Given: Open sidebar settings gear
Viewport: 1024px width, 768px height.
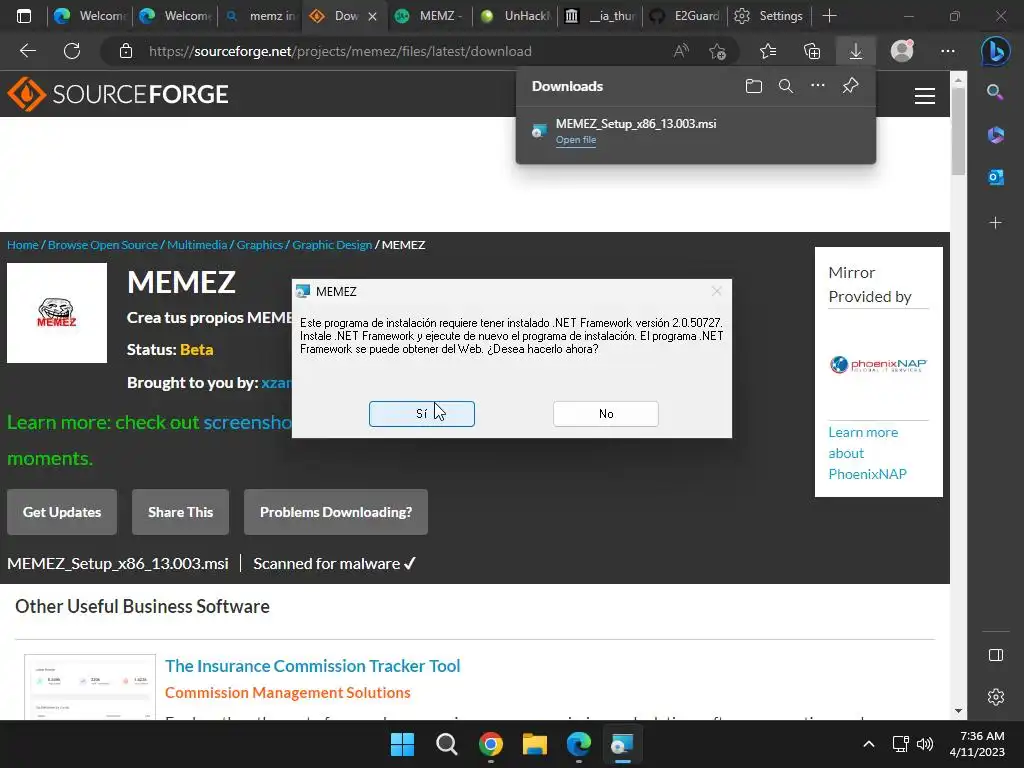Looking at the screenshot, I should click(x=995, y=697).
